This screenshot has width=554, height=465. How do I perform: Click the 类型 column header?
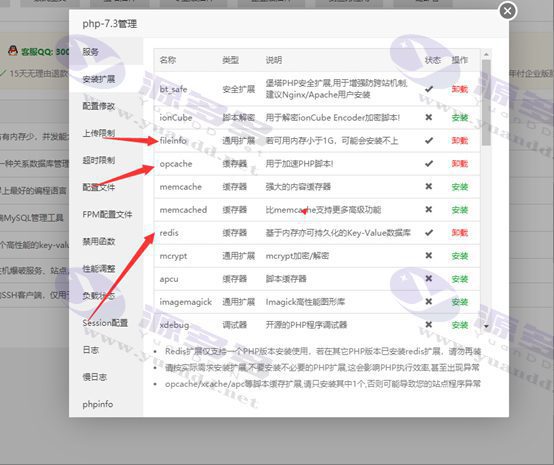[x=230, y=60]
